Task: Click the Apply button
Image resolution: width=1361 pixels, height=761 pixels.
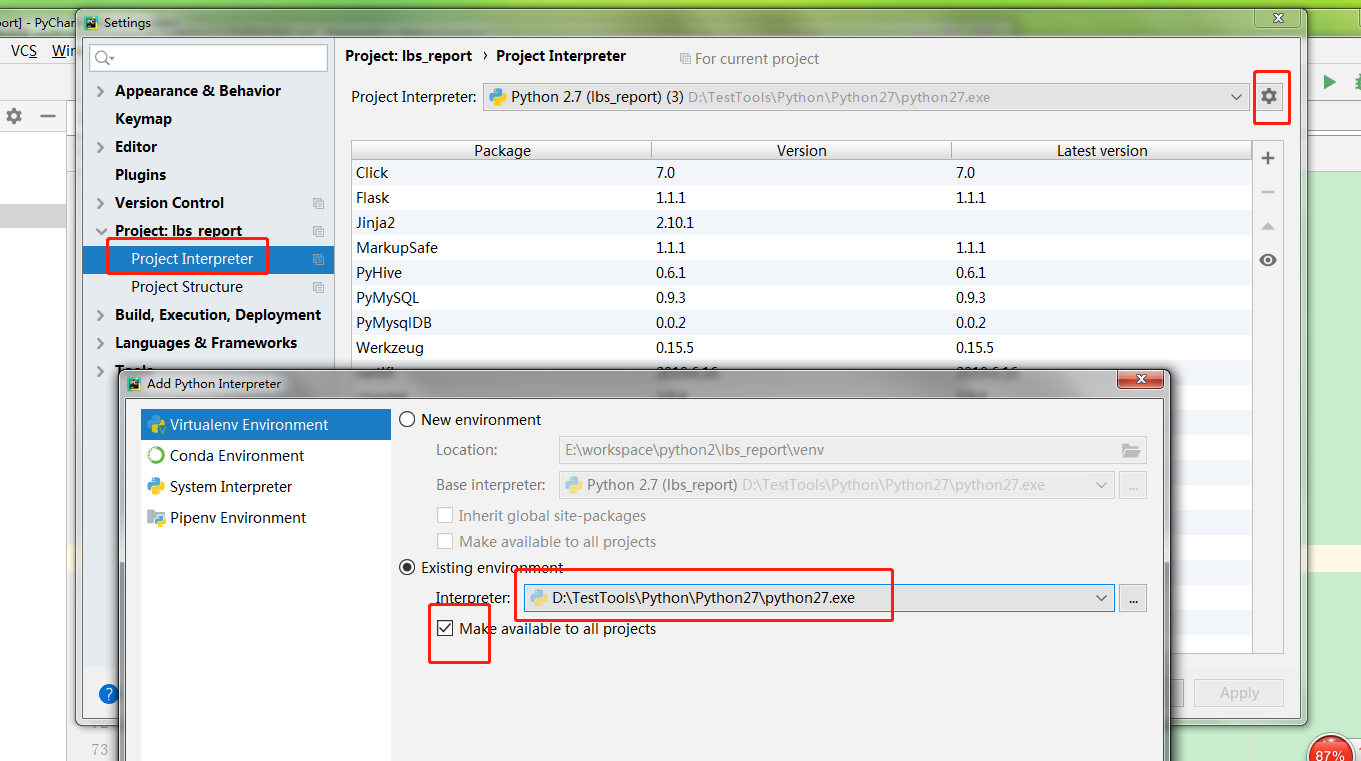Action: pyautogui.click(x=1238, y=692)
